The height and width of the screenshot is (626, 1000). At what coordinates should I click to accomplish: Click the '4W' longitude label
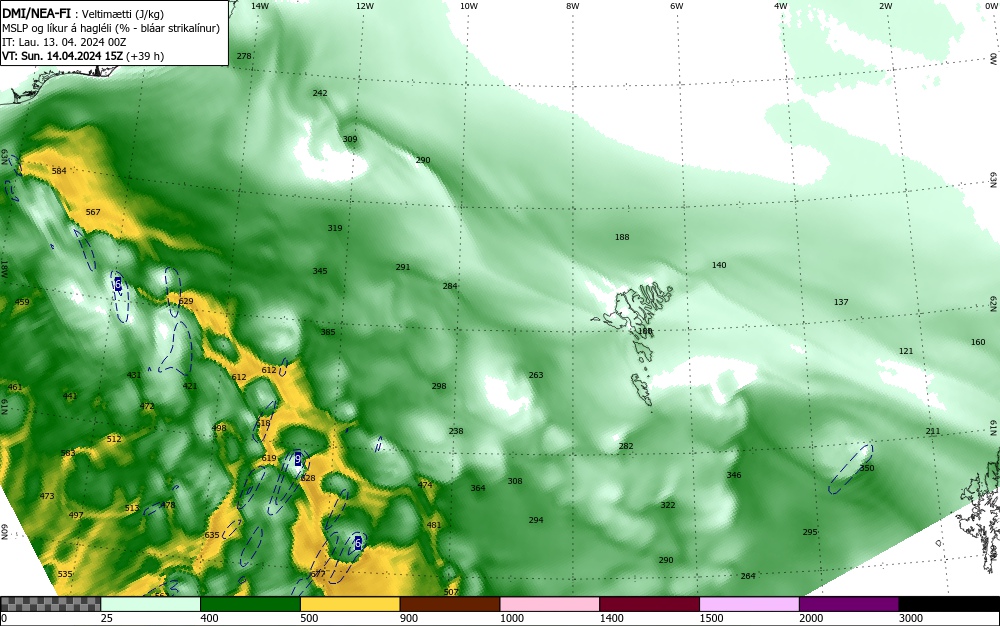(x=781, y=6)
